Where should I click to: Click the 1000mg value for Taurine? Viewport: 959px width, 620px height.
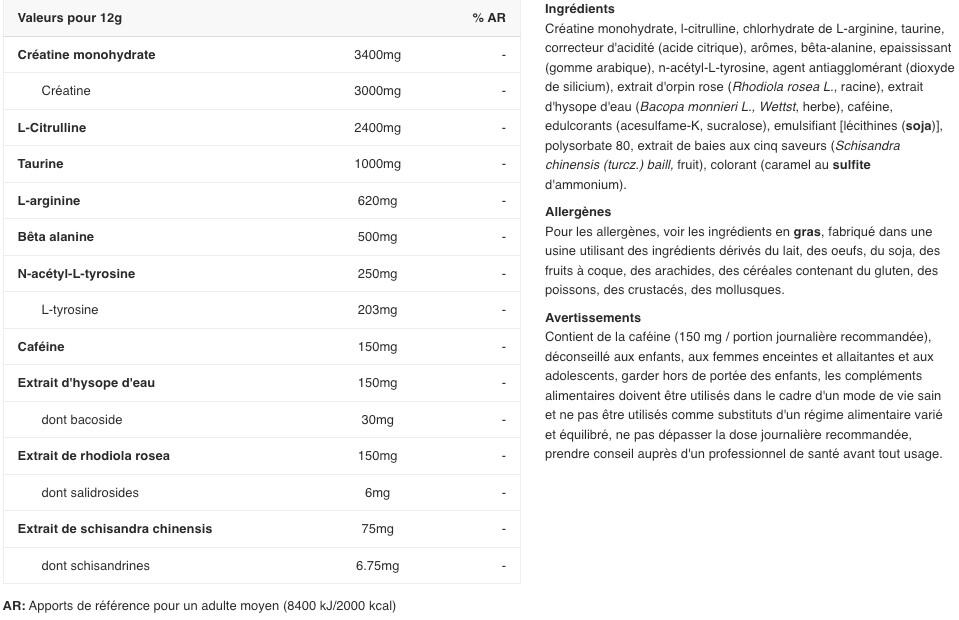click(377, 164)
